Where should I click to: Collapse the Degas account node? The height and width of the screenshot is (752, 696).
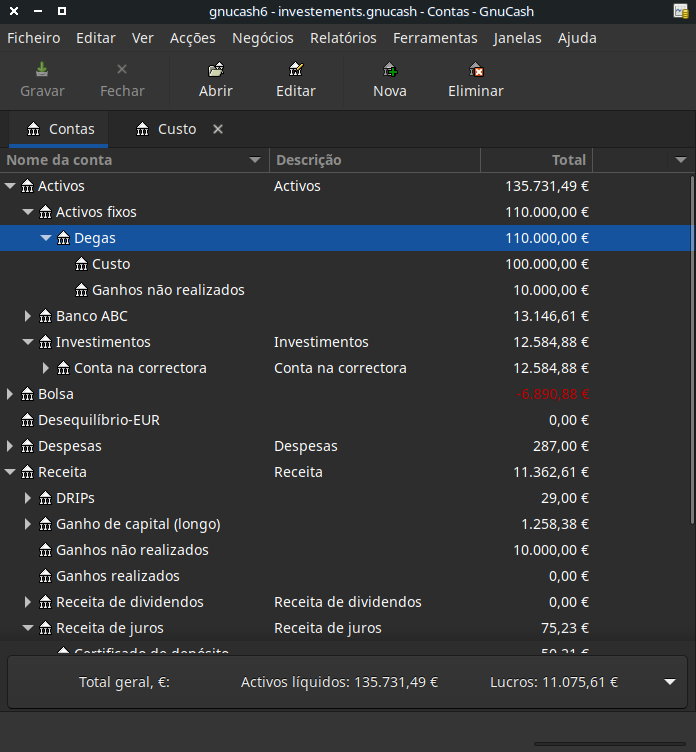click(x=46, y=238)
